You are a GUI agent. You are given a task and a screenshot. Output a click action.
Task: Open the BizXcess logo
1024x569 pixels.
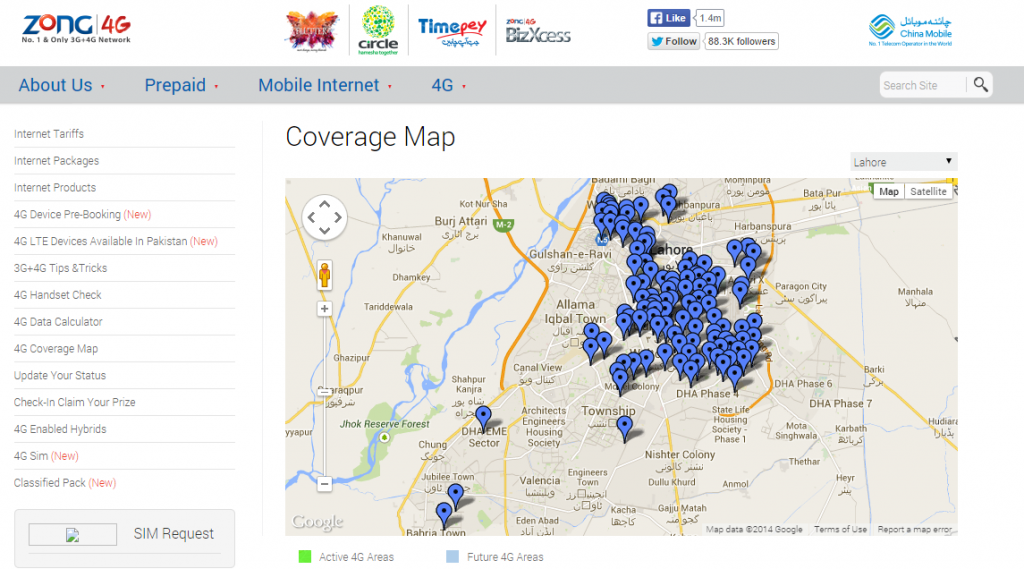pyautogui.click(x=538, y=31)
